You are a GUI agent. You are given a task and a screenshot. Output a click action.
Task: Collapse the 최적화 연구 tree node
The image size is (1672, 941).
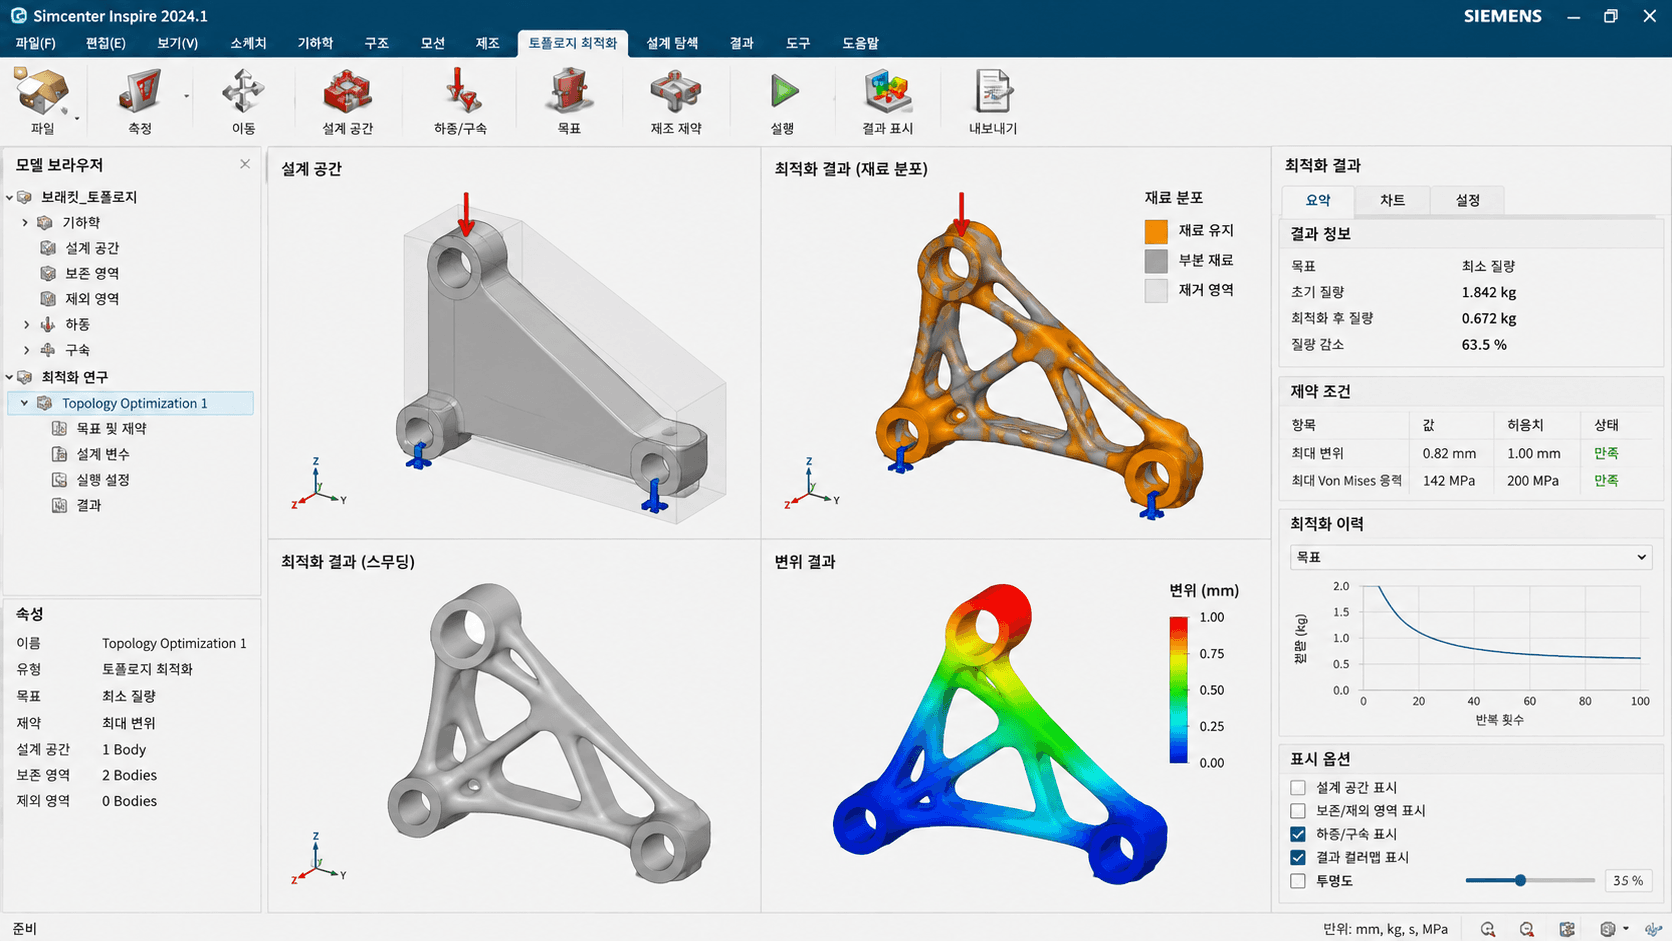(10, 377)
